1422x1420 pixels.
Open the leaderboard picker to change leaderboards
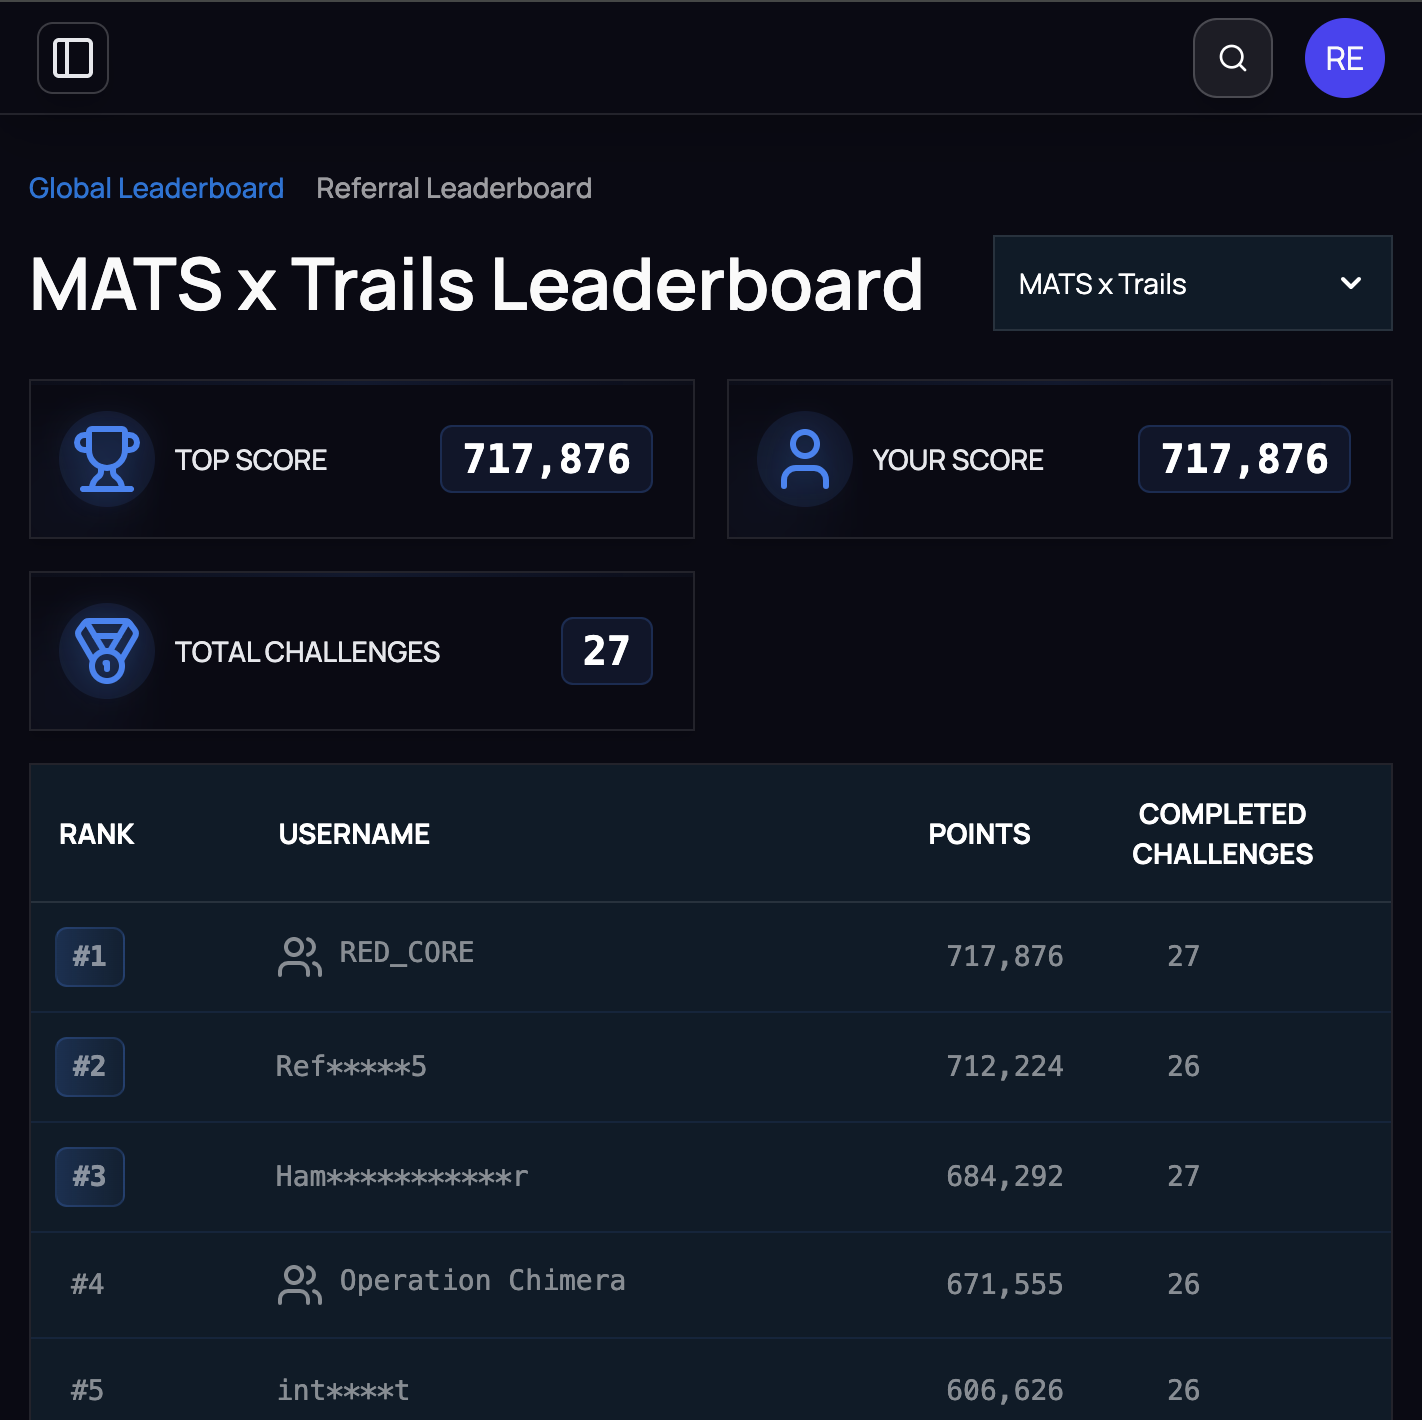(1192, 283)
